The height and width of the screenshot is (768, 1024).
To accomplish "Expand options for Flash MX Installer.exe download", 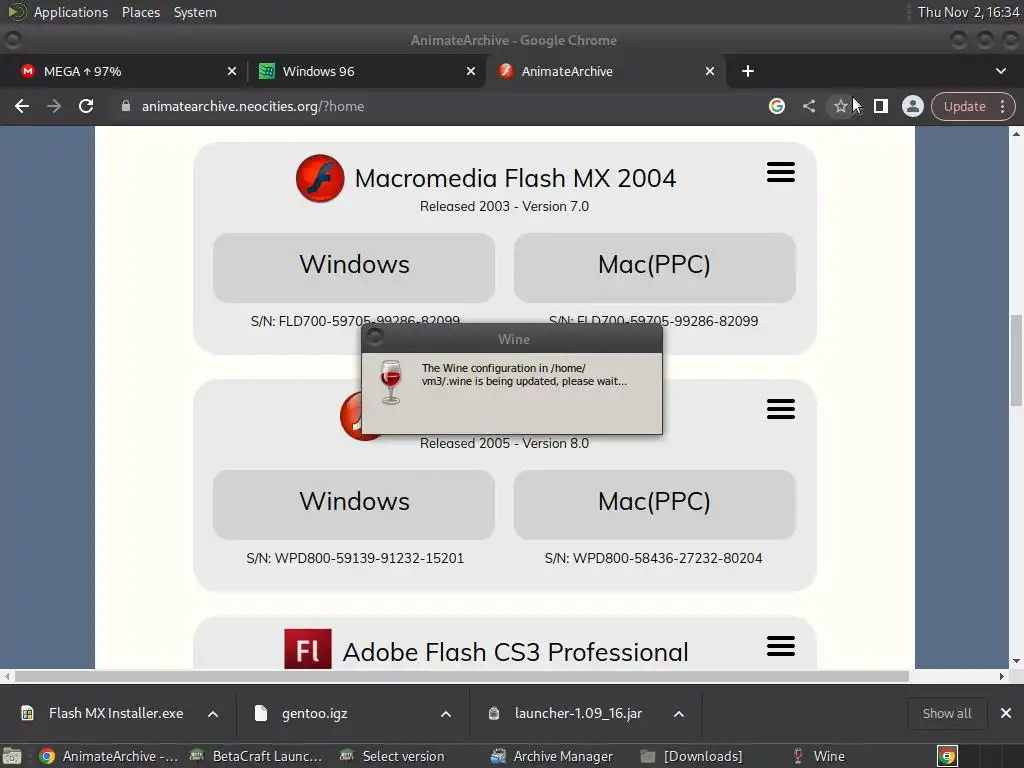I will [x=213, y=714].
